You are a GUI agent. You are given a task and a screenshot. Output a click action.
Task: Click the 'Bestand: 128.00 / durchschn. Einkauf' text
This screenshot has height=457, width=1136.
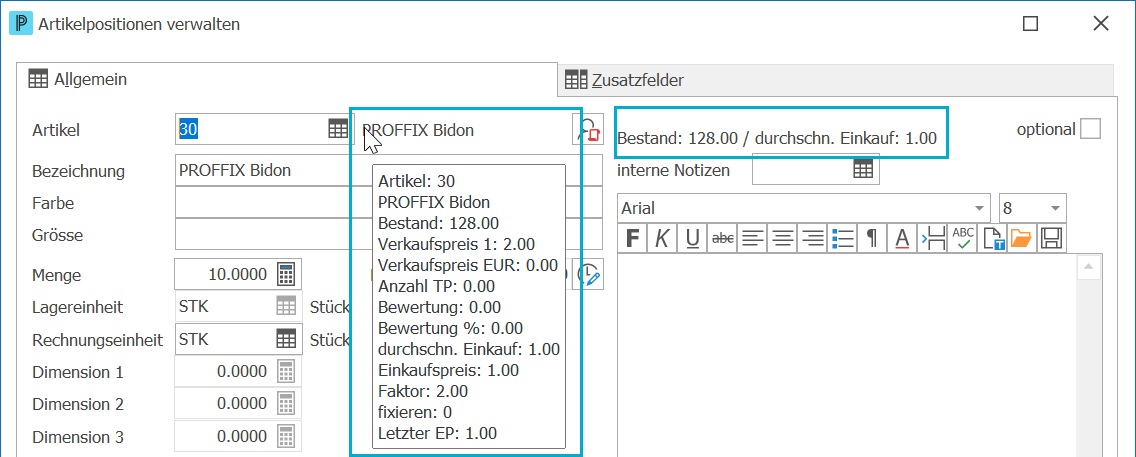tap(777, 138)
